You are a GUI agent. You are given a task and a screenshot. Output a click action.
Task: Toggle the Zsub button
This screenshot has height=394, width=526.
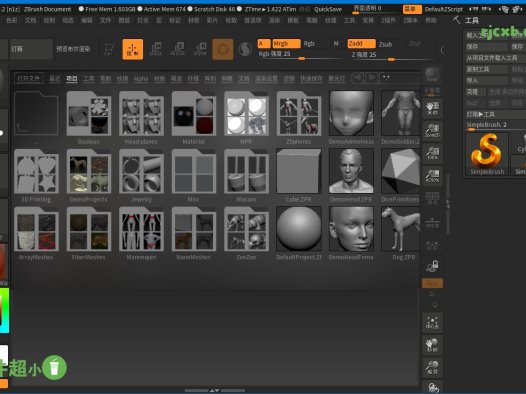[x=385, y=44]
